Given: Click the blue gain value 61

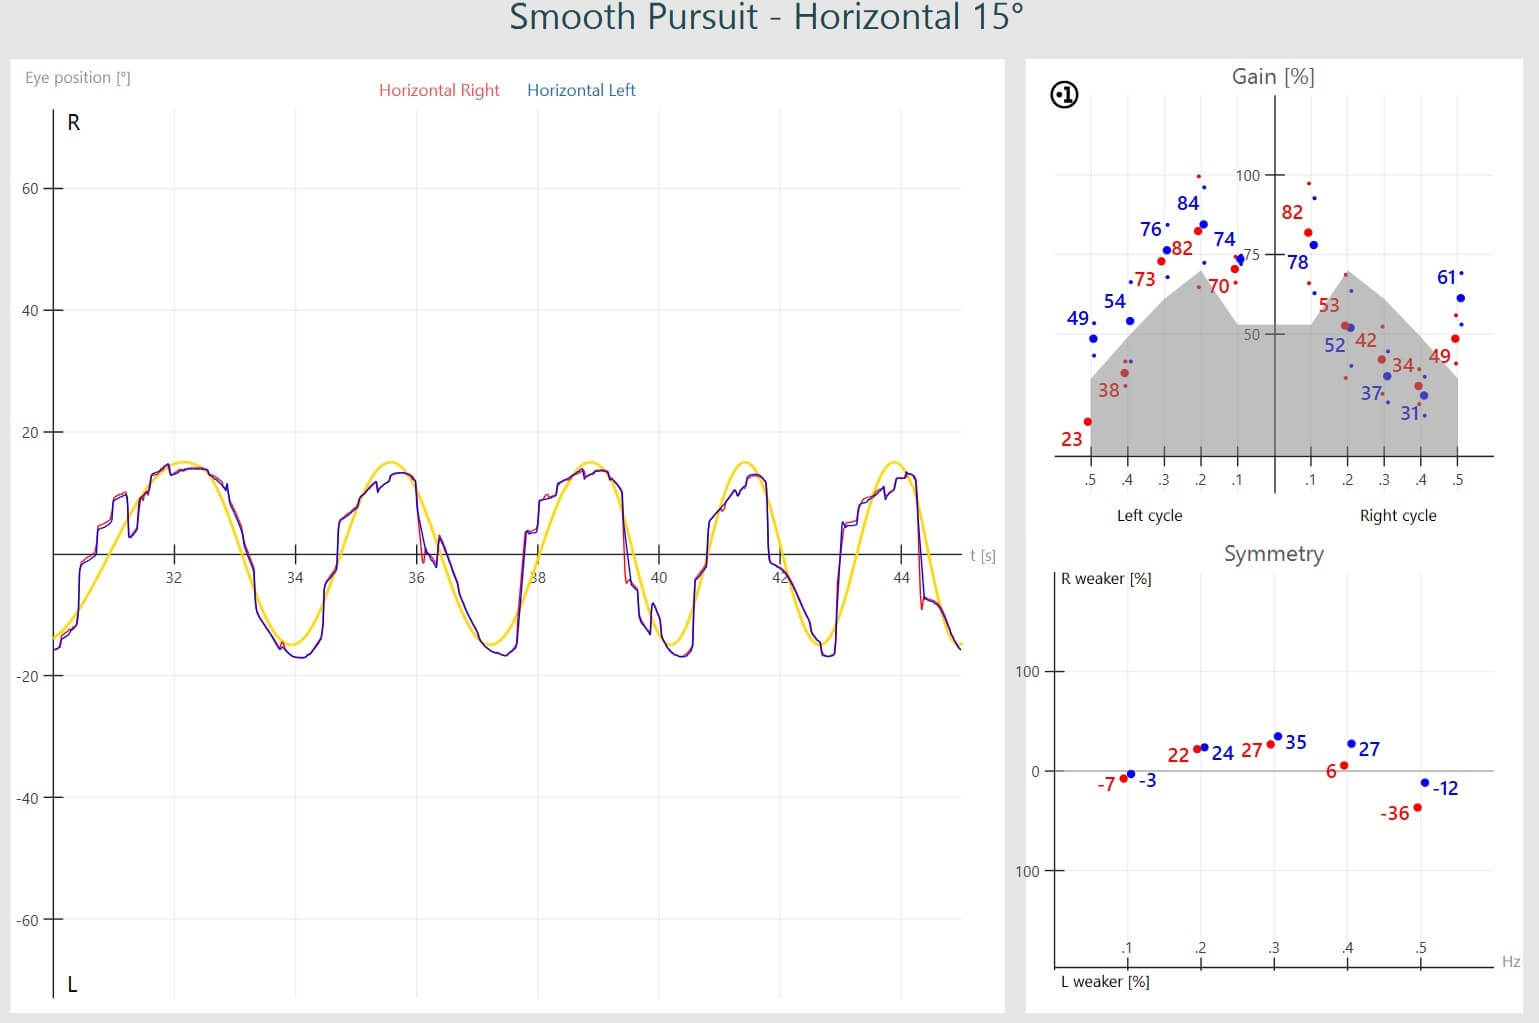Looking at the screenshot, I should (1447, 278).
